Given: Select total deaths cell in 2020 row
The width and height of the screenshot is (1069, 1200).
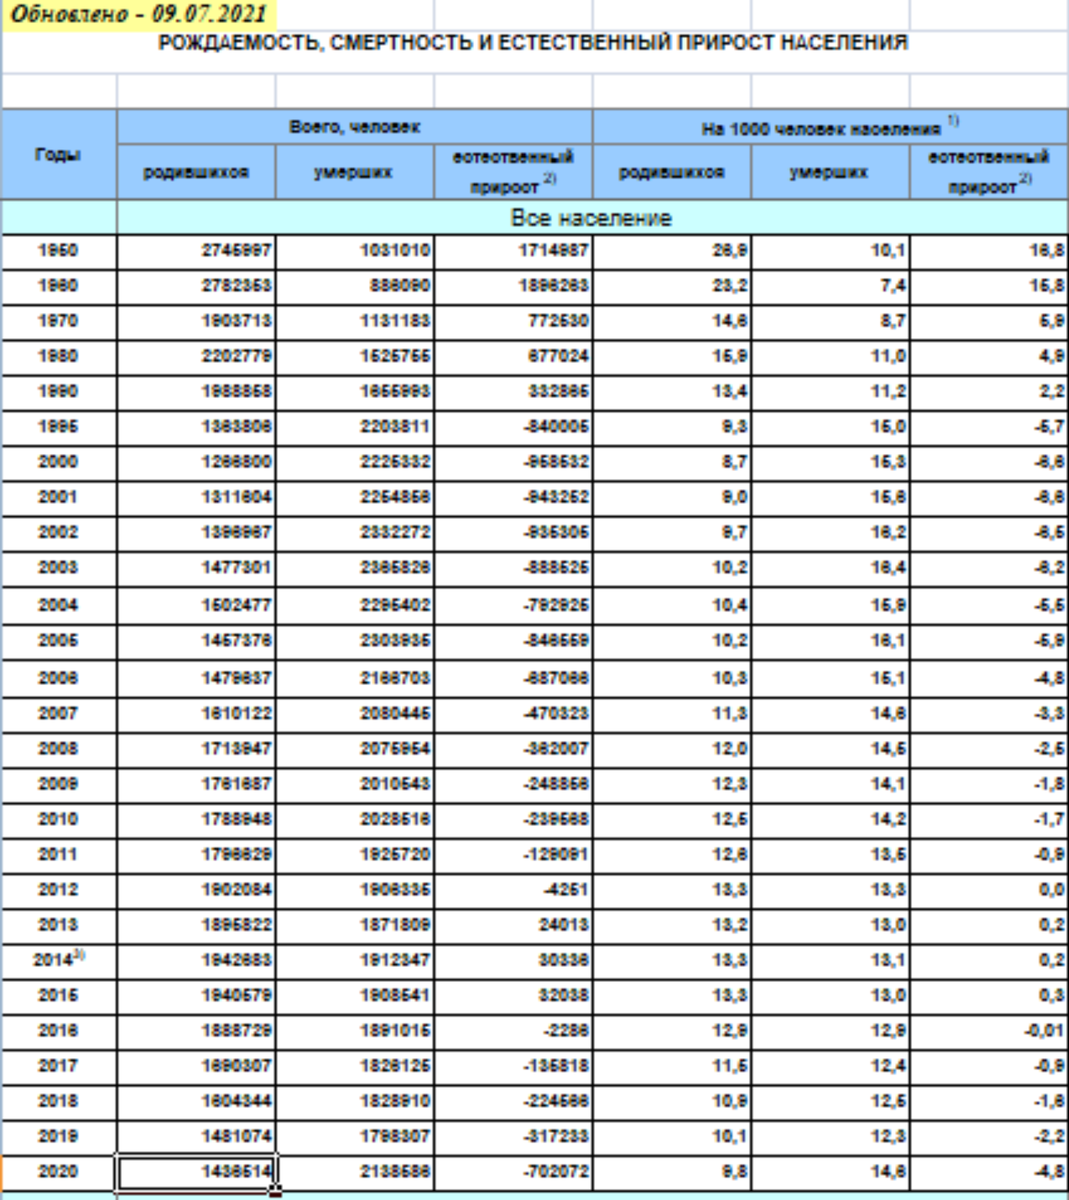Looking at the screenshot, I should tap(355, 1171).
